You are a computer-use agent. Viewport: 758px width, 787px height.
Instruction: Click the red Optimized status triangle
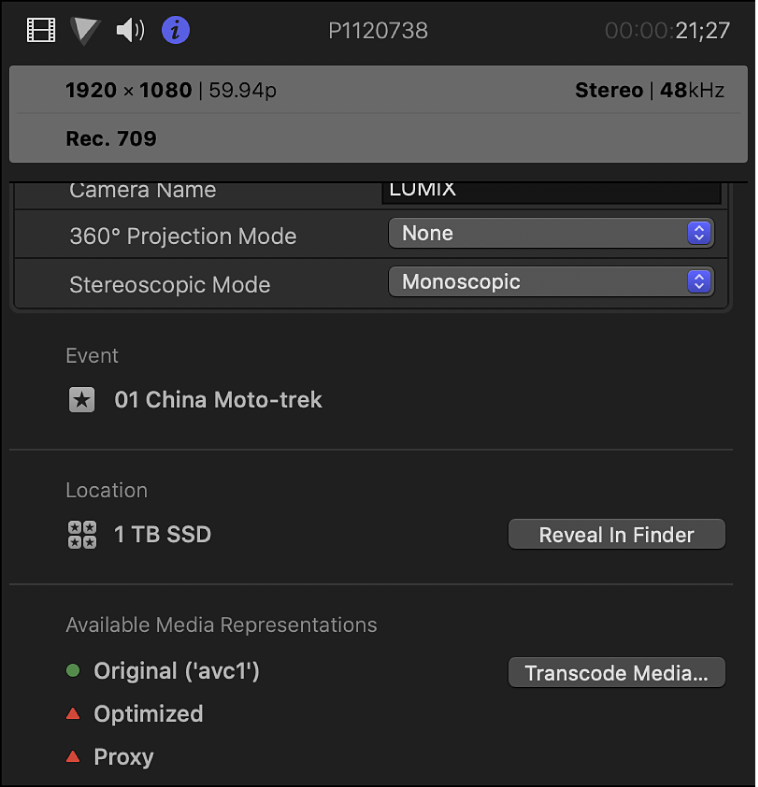73,714
